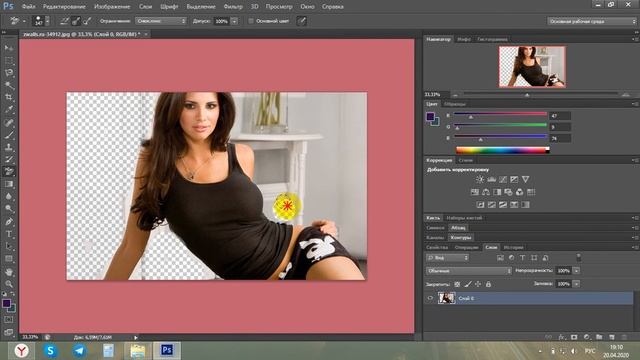Toggle tablet pressure button in options bar
640x360 pixels.
(301, 21)
